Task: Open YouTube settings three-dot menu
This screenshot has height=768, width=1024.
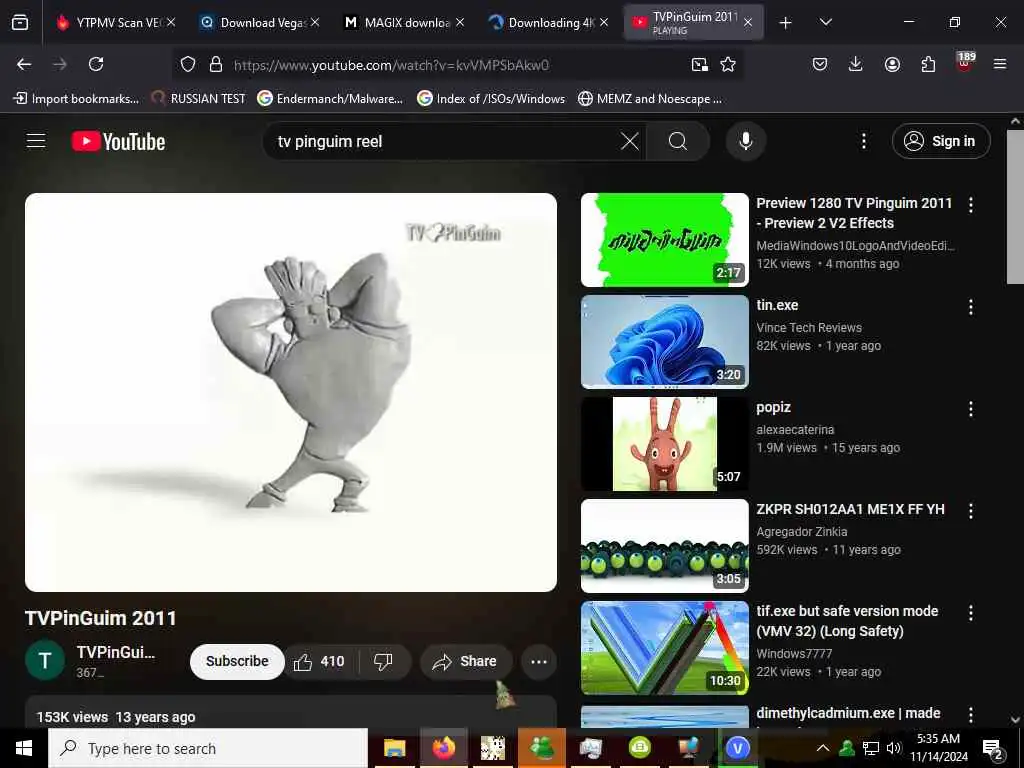Action: 863,141
